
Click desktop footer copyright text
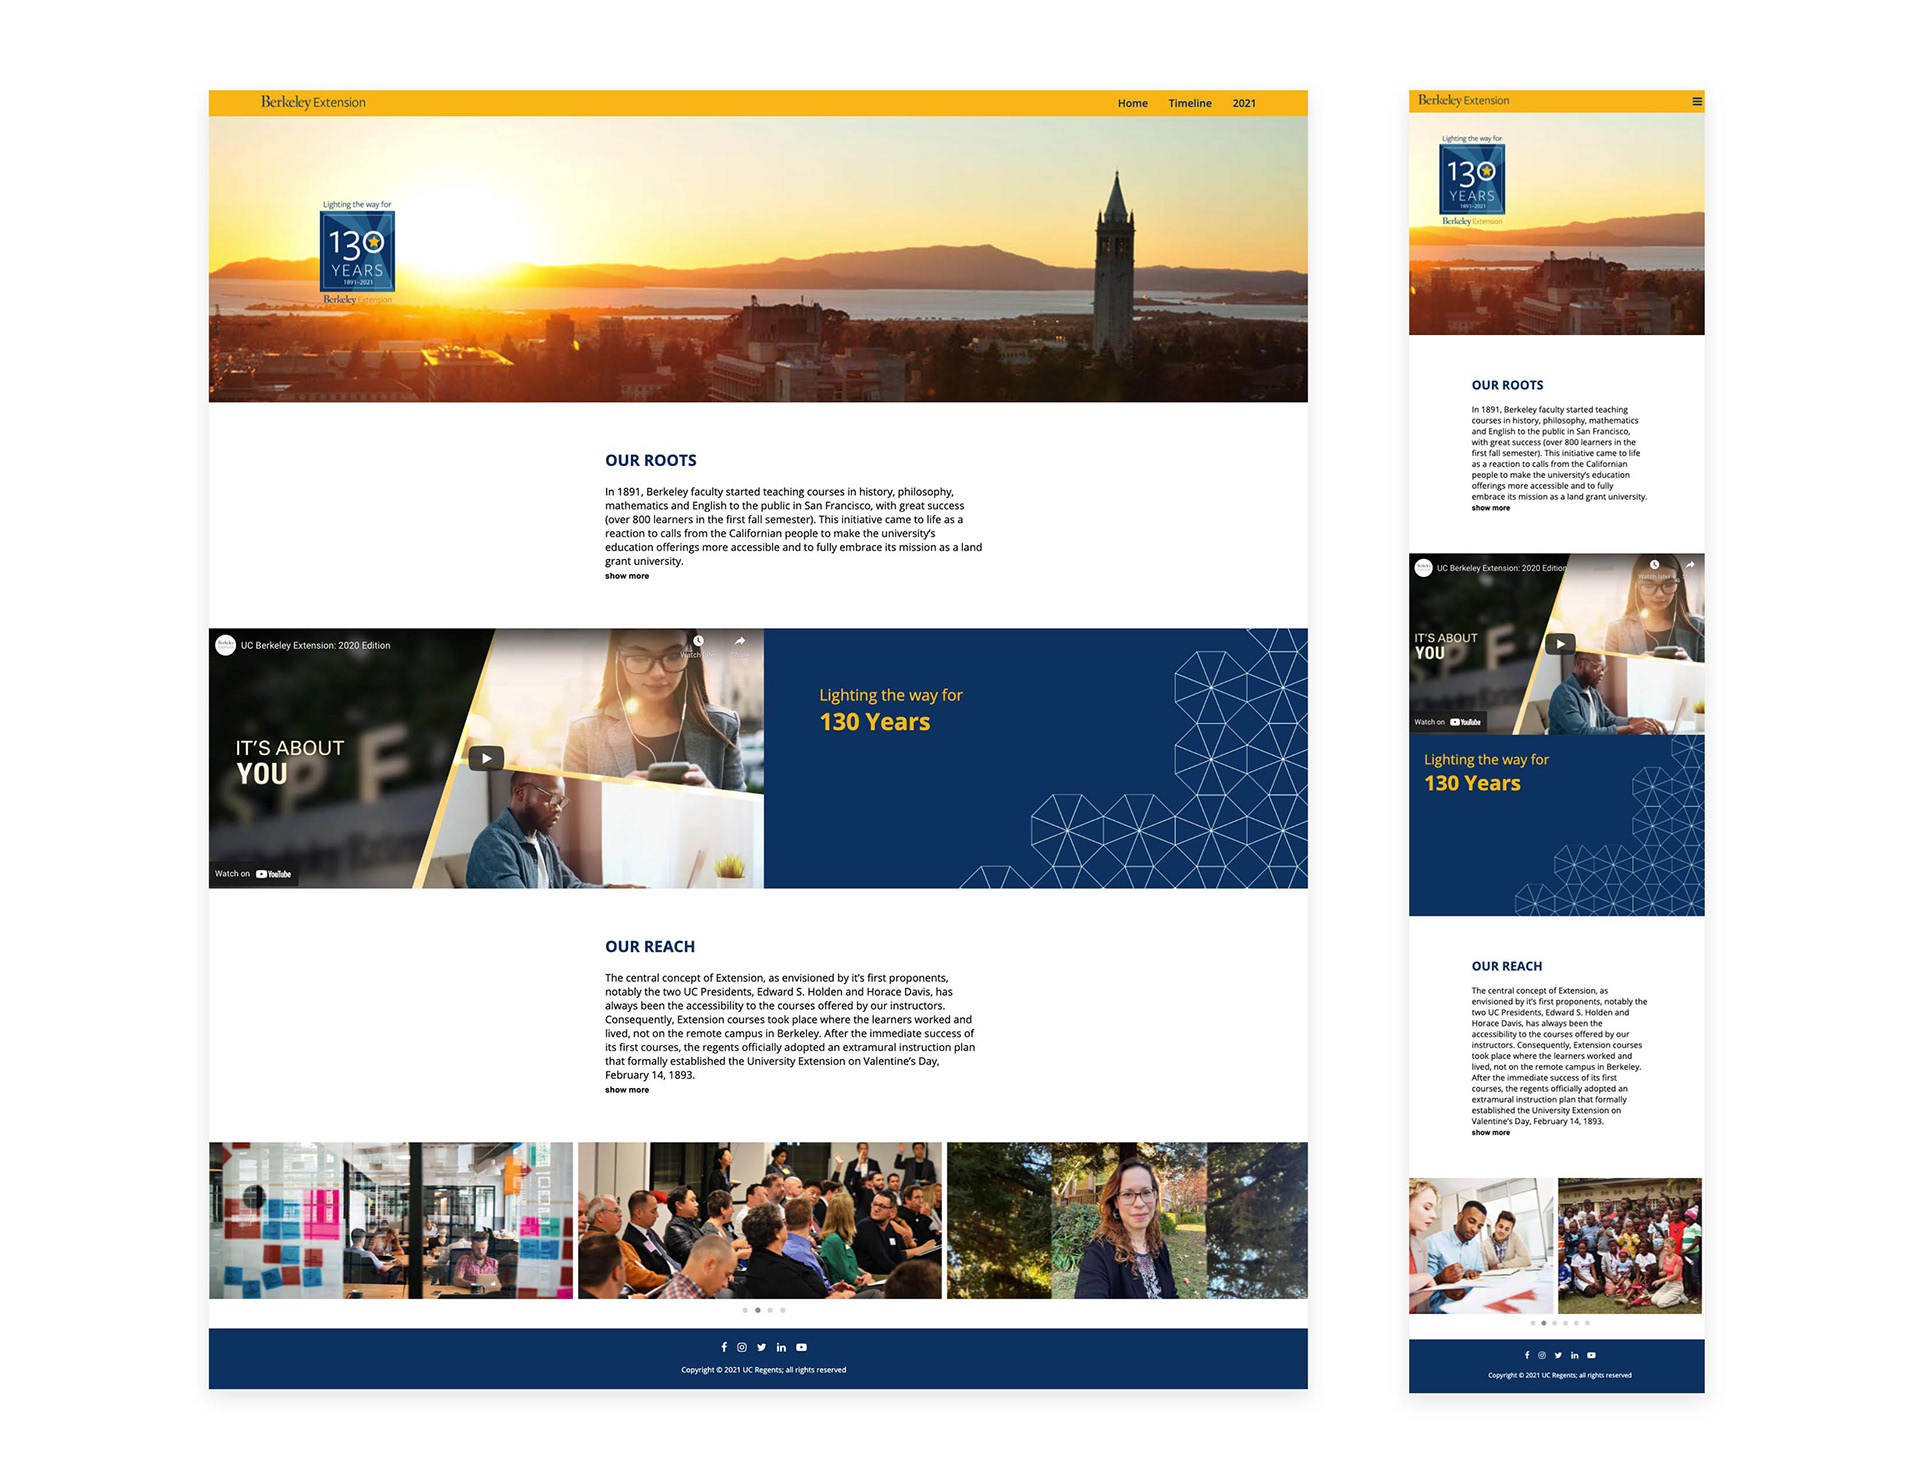764,1370
